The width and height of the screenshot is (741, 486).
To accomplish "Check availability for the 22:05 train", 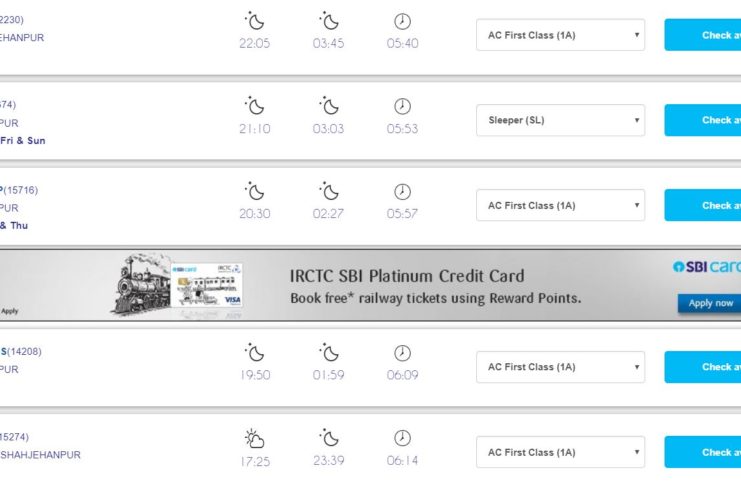I will [703, 35].
